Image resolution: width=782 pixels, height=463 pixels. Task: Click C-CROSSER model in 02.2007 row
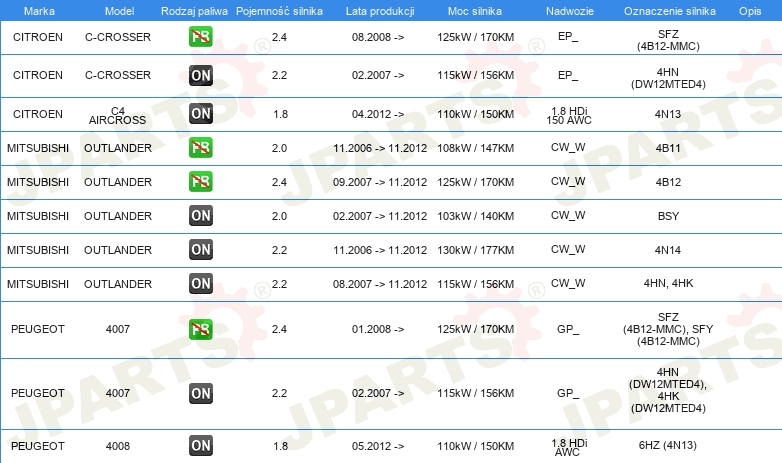click(118, 75)
